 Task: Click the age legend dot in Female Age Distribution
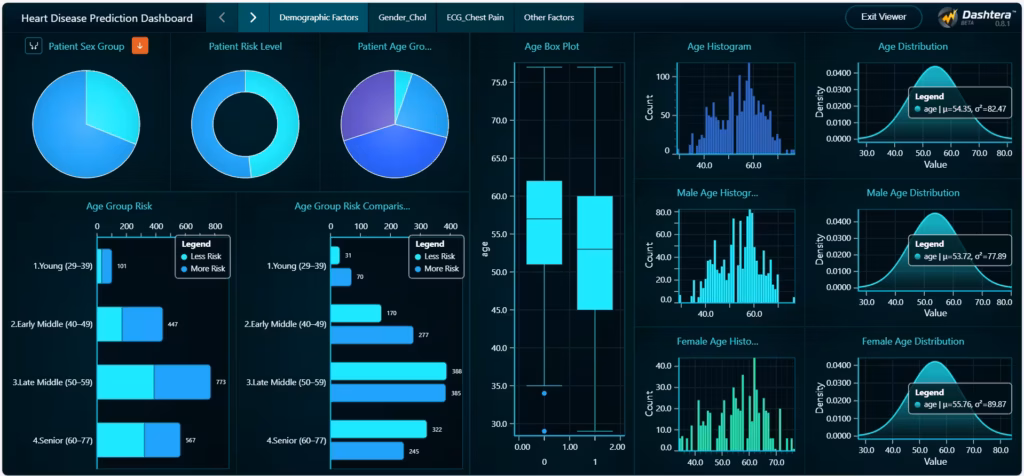917,404
